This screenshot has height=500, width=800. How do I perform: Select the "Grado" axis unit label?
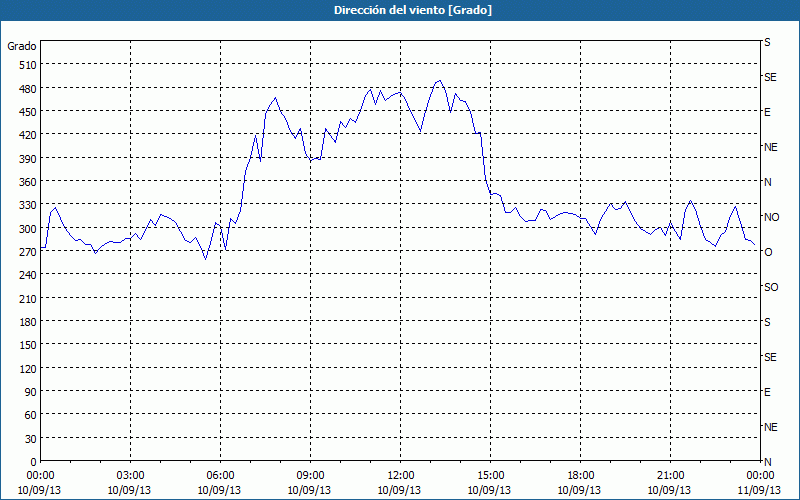pos(22,46)
